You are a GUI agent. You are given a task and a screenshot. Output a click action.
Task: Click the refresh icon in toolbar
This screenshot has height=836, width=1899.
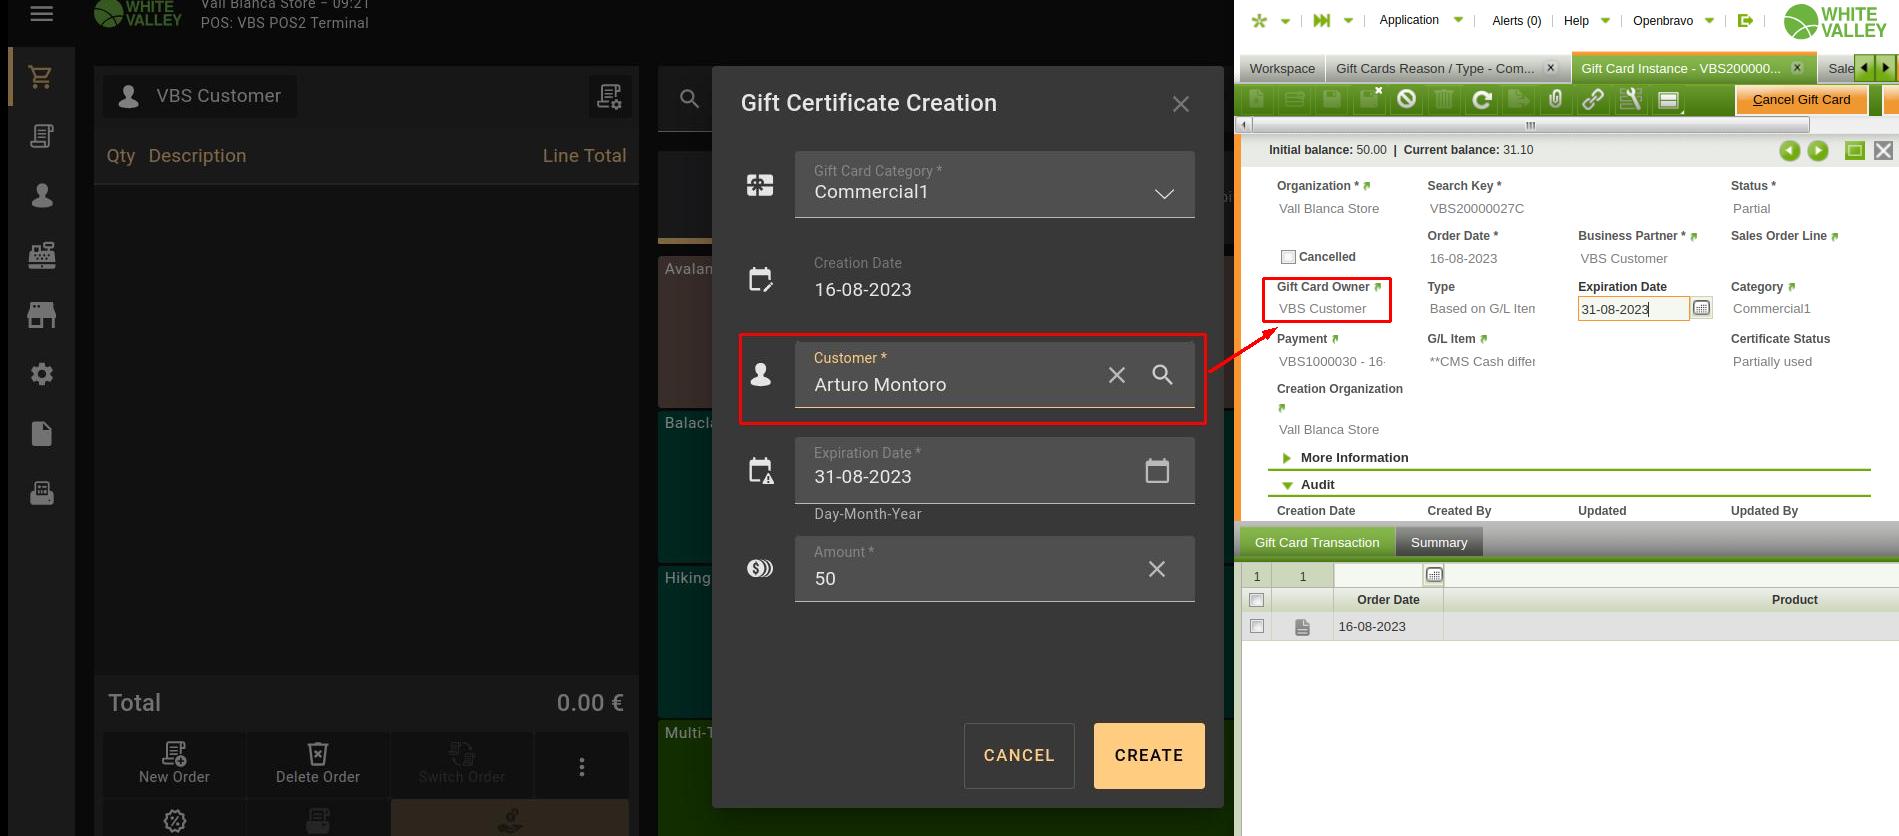(x=1482, y=99)
